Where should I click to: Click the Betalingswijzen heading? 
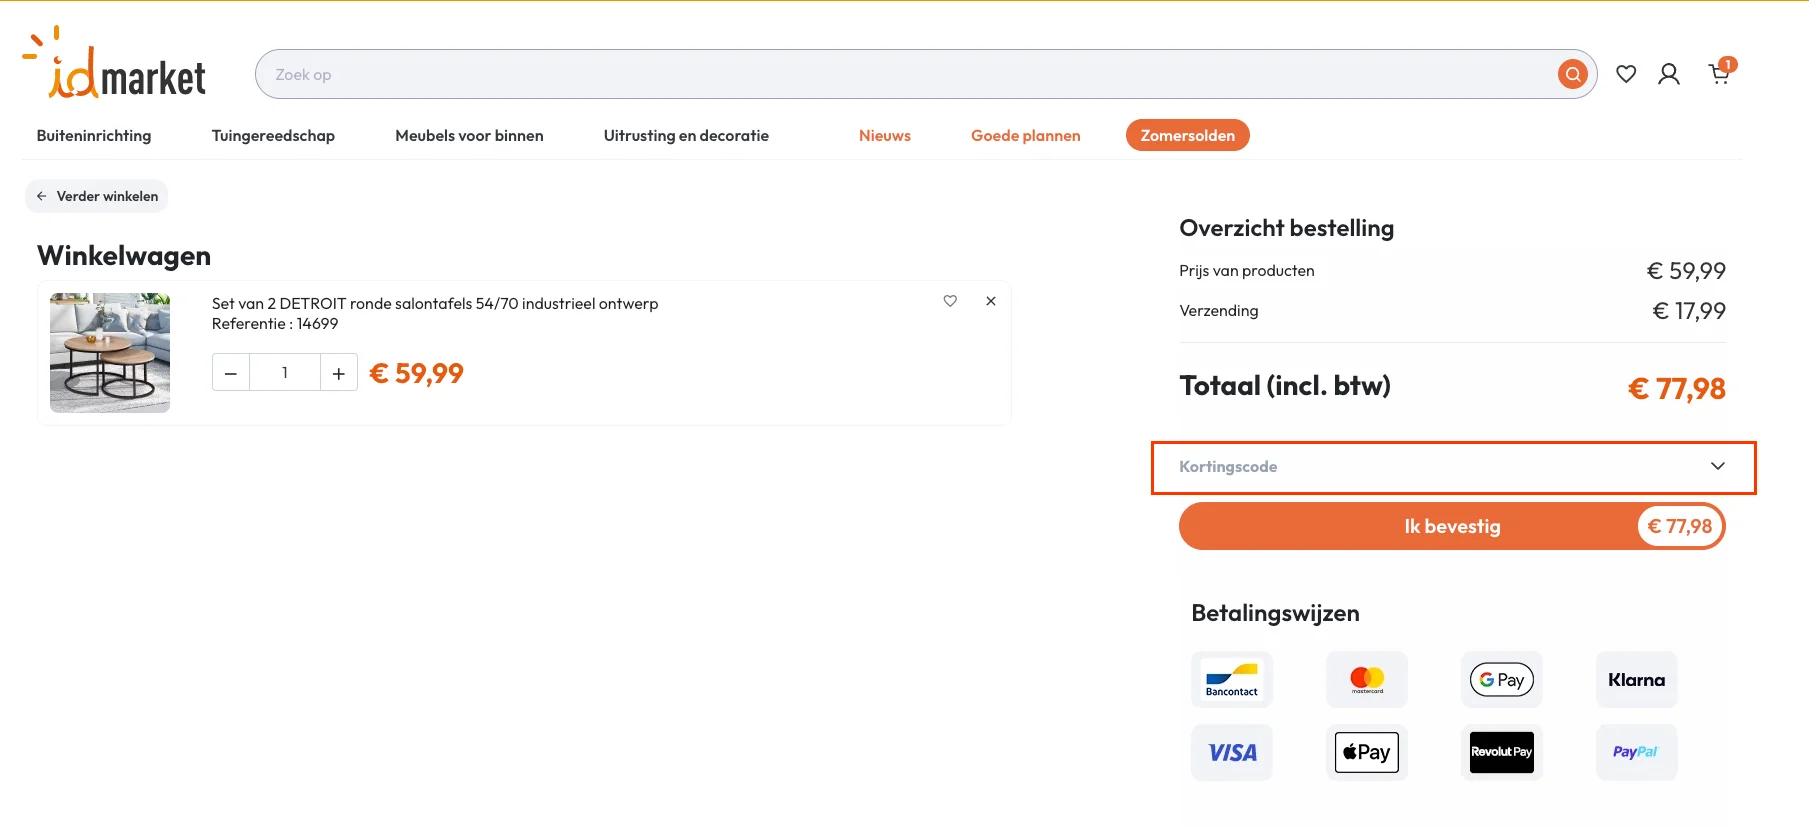[1276, 613]
